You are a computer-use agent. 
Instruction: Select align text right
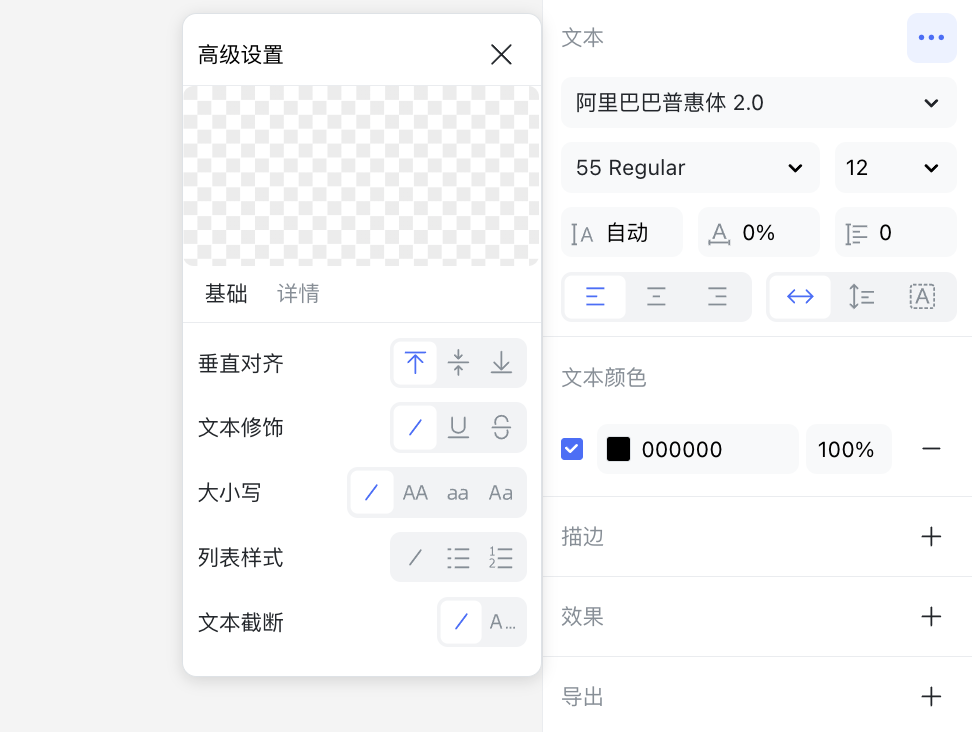tap(717, 297)
